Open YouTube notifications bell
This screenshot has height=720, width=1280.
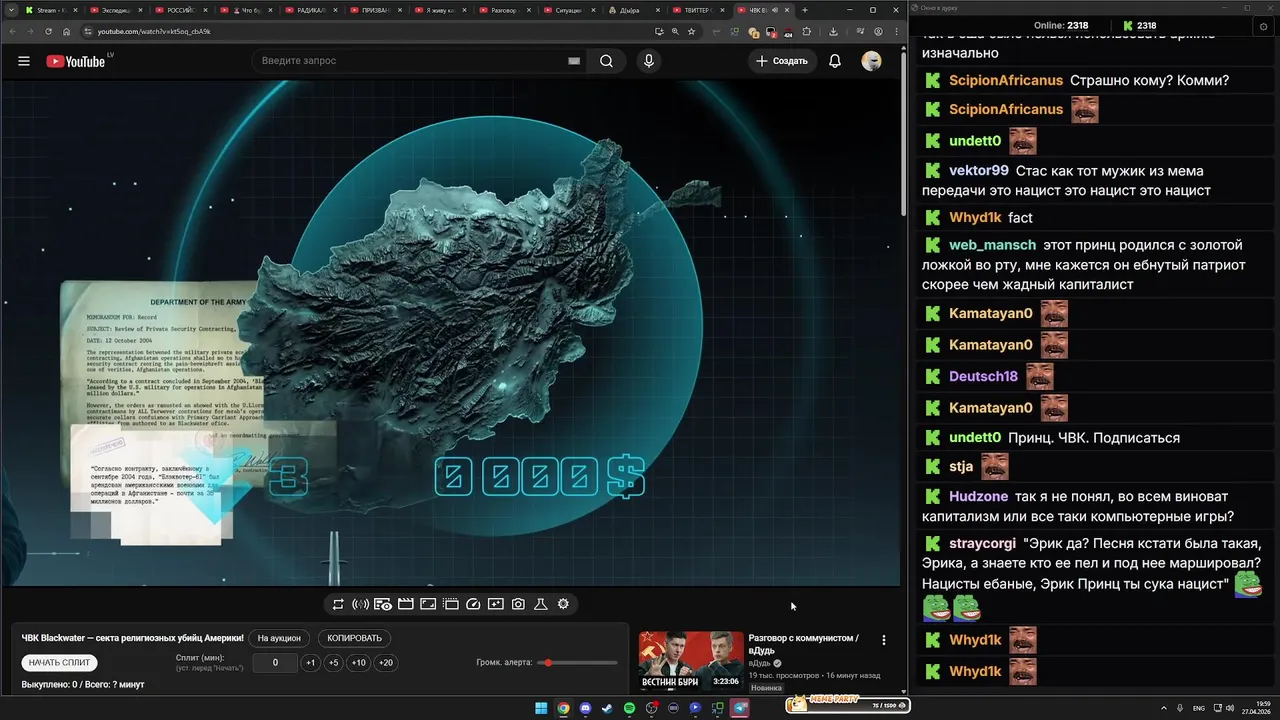tap(835, 61)
